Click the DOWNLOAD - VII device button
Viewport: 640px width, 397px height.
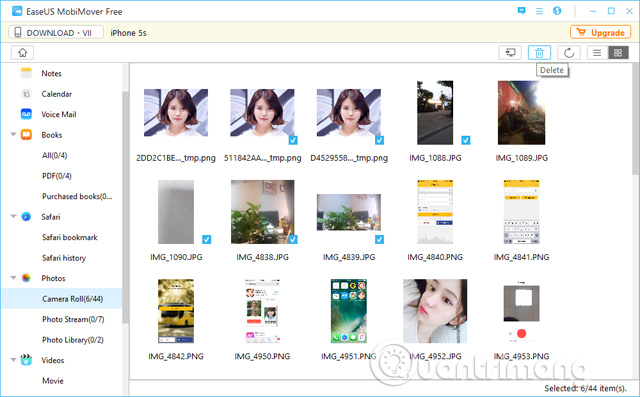click(x=56, y=32)
